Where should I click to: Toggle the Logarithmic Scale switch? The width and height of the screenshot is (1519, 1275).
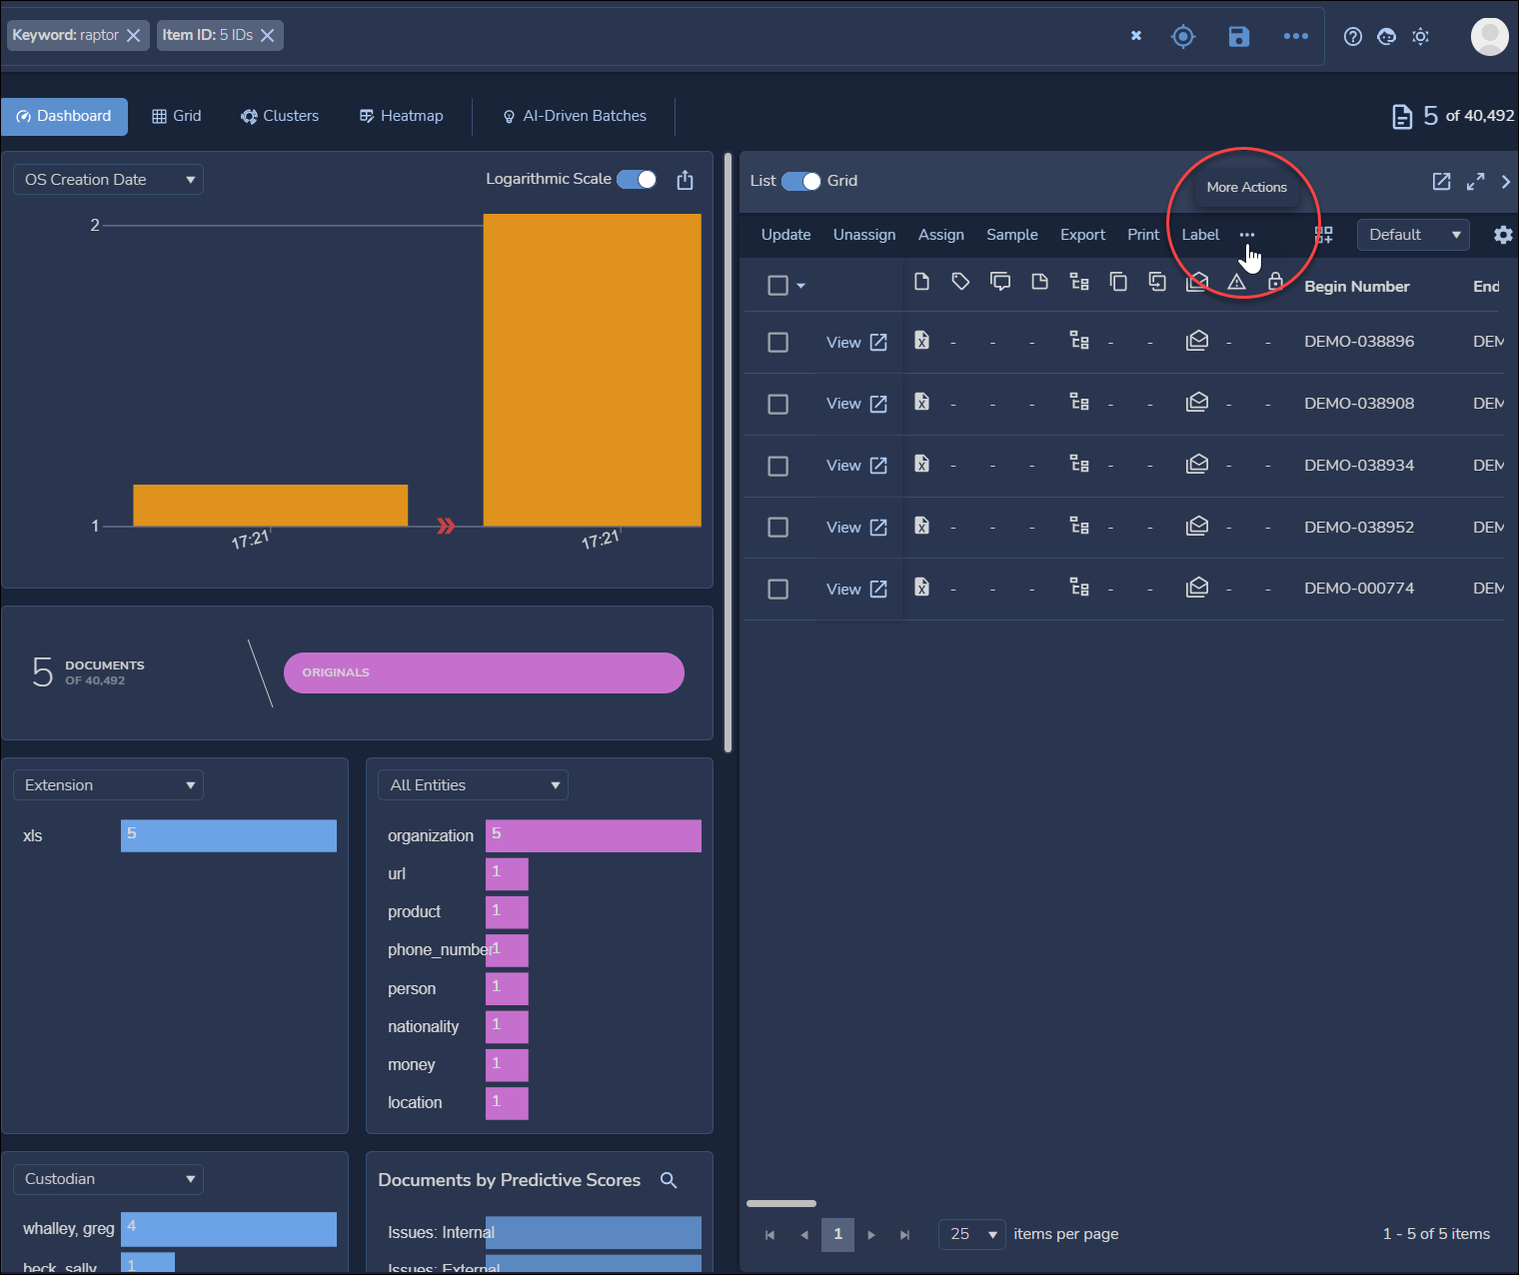point(637,179)
